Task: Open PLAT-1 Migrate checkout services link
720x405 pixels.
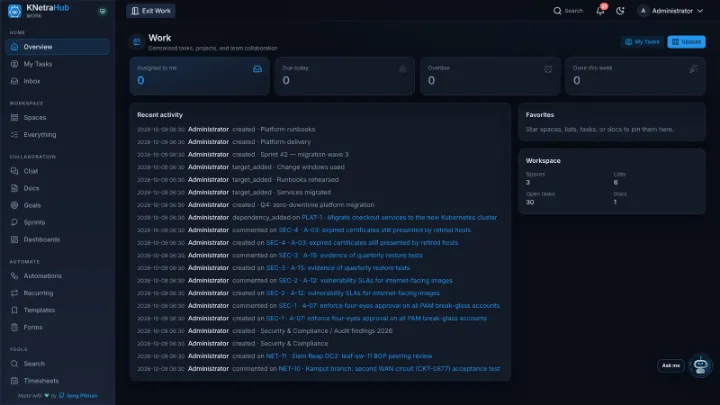Action: (x=399, y=218)
